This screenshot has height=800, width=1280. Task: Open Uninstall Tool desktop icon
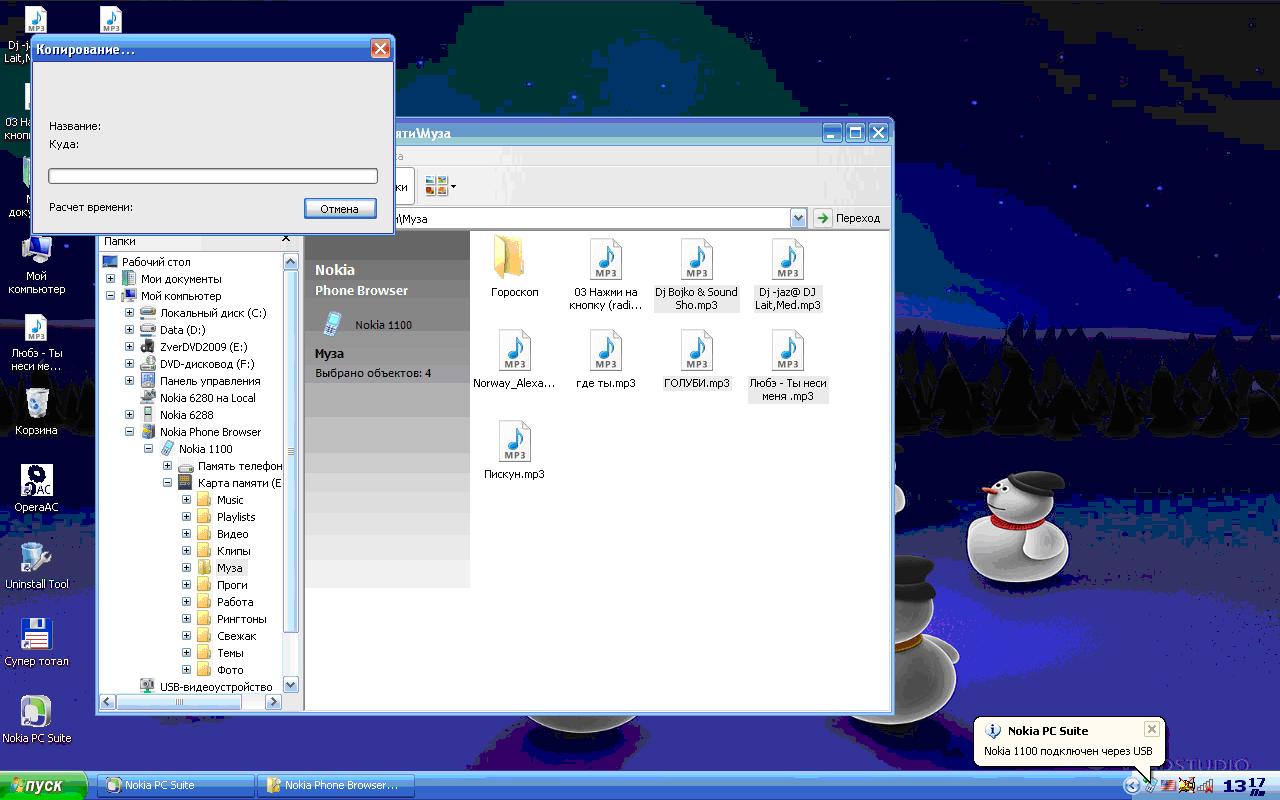[36, 560]
